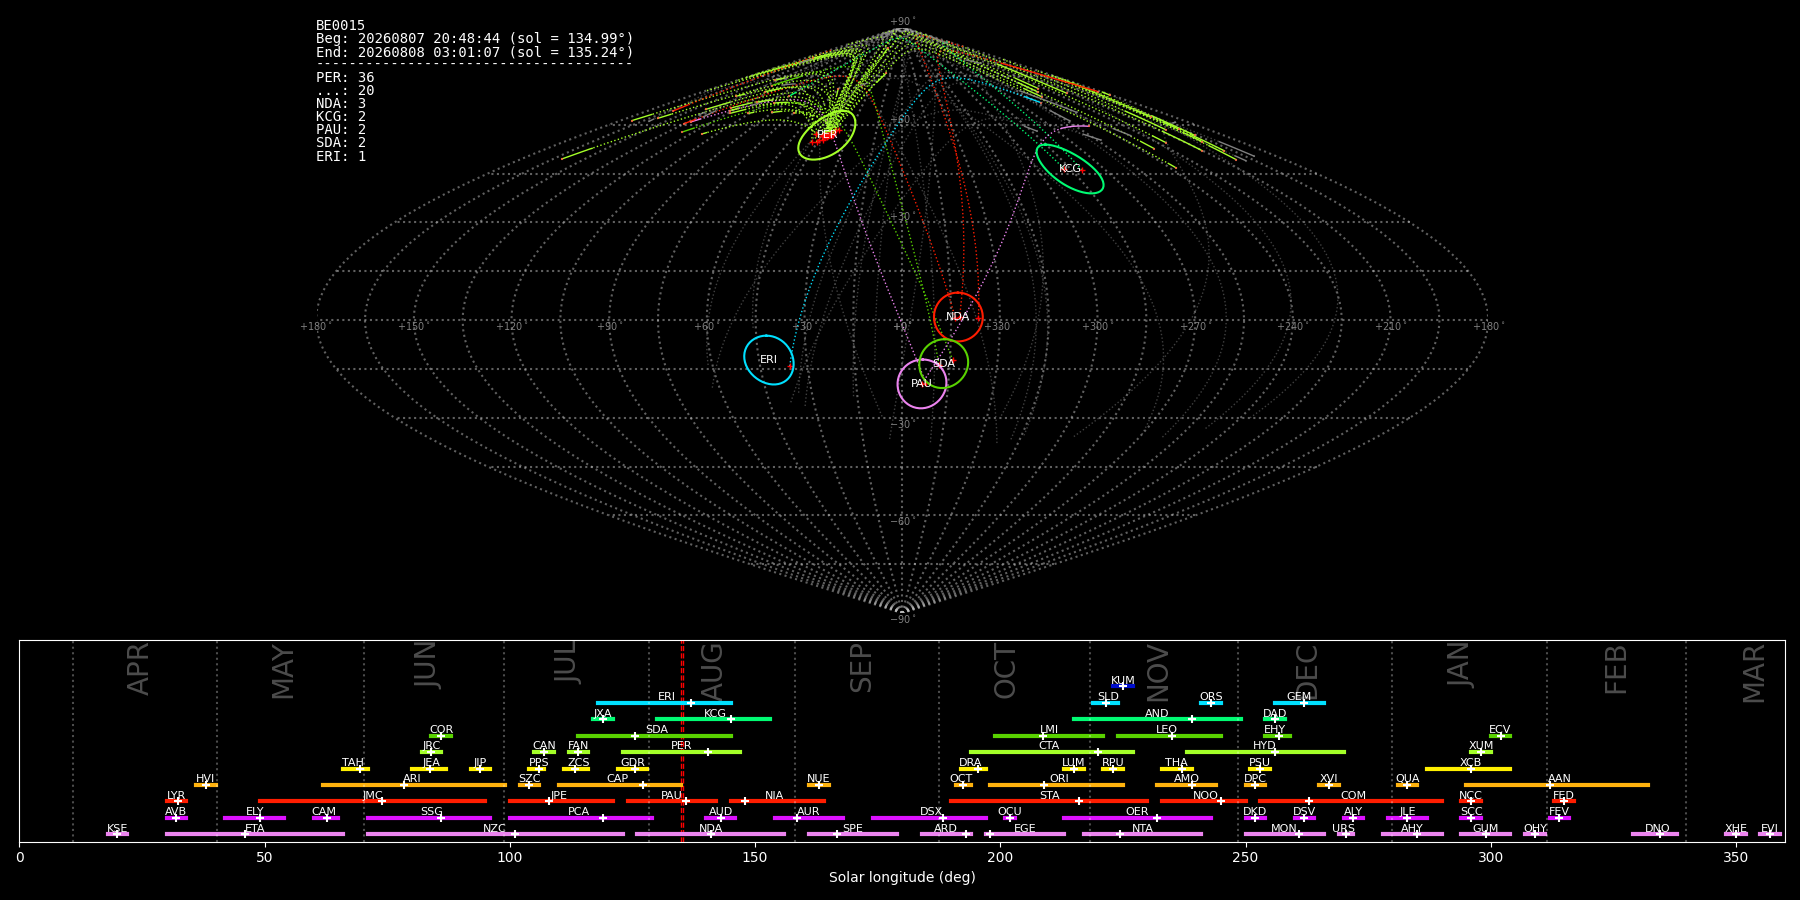Click the AUG month label
1800x900 pixels.
pyautogui.click(x=712, y=671)
